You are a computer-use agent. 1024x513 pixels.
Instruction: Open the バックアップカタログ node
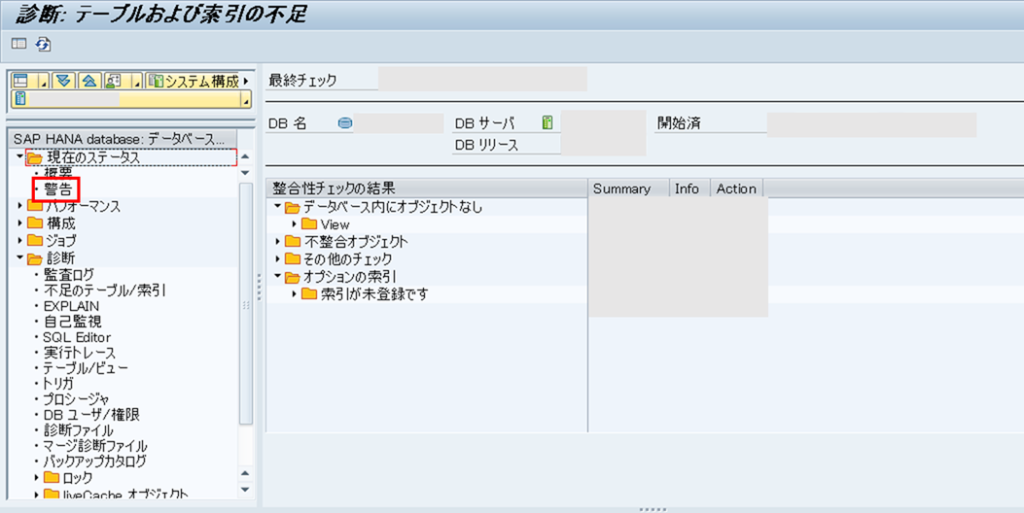pos(95,461)
